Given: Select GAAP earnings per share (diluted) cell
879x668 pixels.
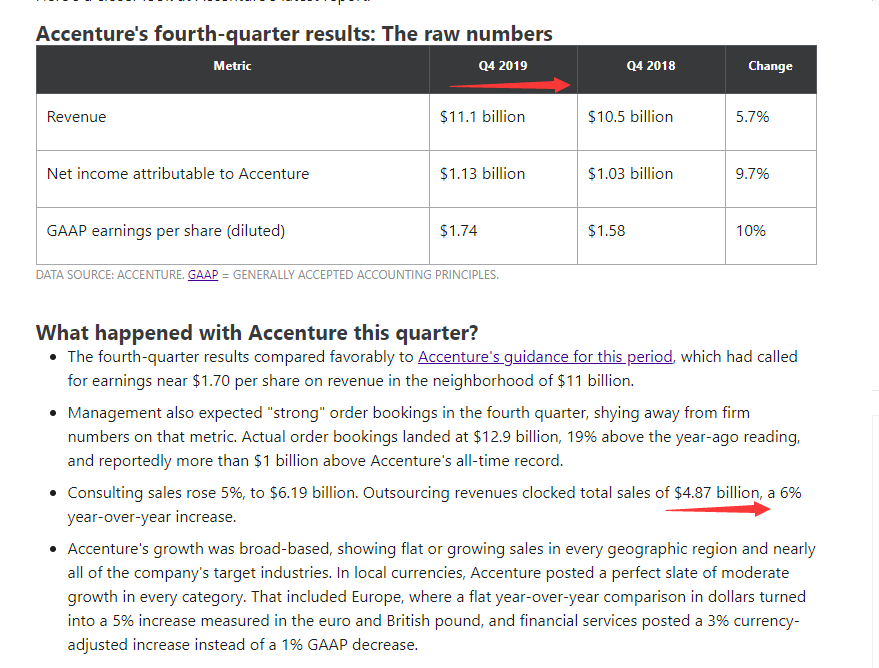Looking at the screenshot, I should 233,236.
